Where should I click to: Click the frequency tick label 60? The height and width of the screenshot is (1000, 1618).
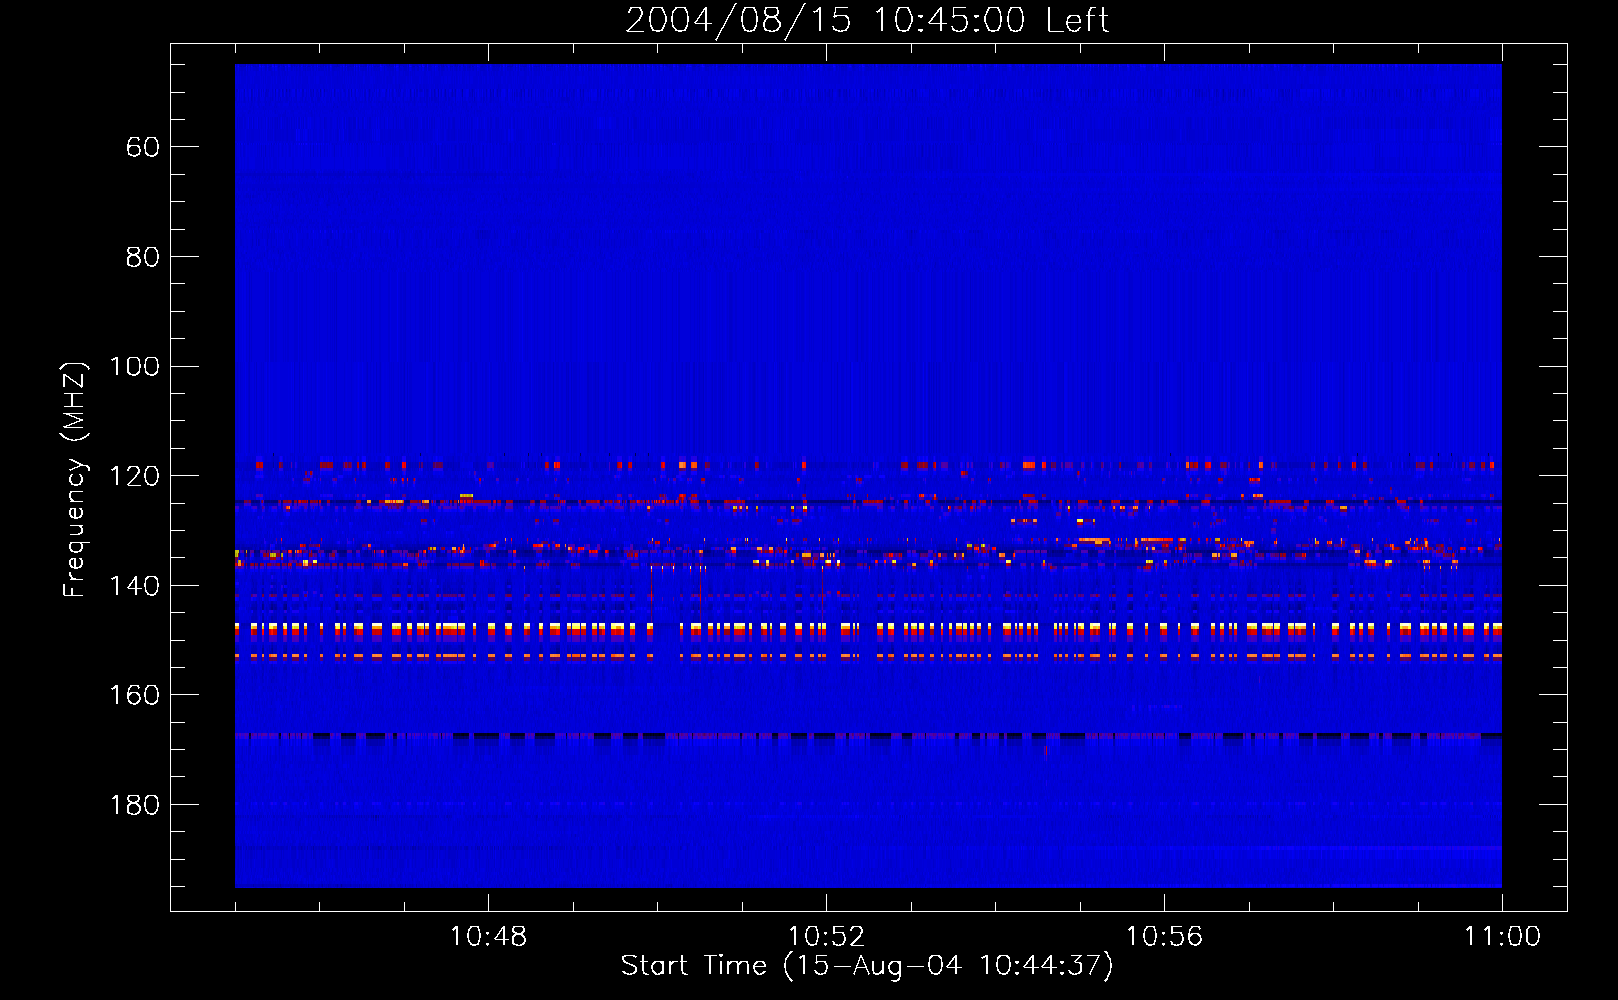pyautogui.click(x=143, y=147)
